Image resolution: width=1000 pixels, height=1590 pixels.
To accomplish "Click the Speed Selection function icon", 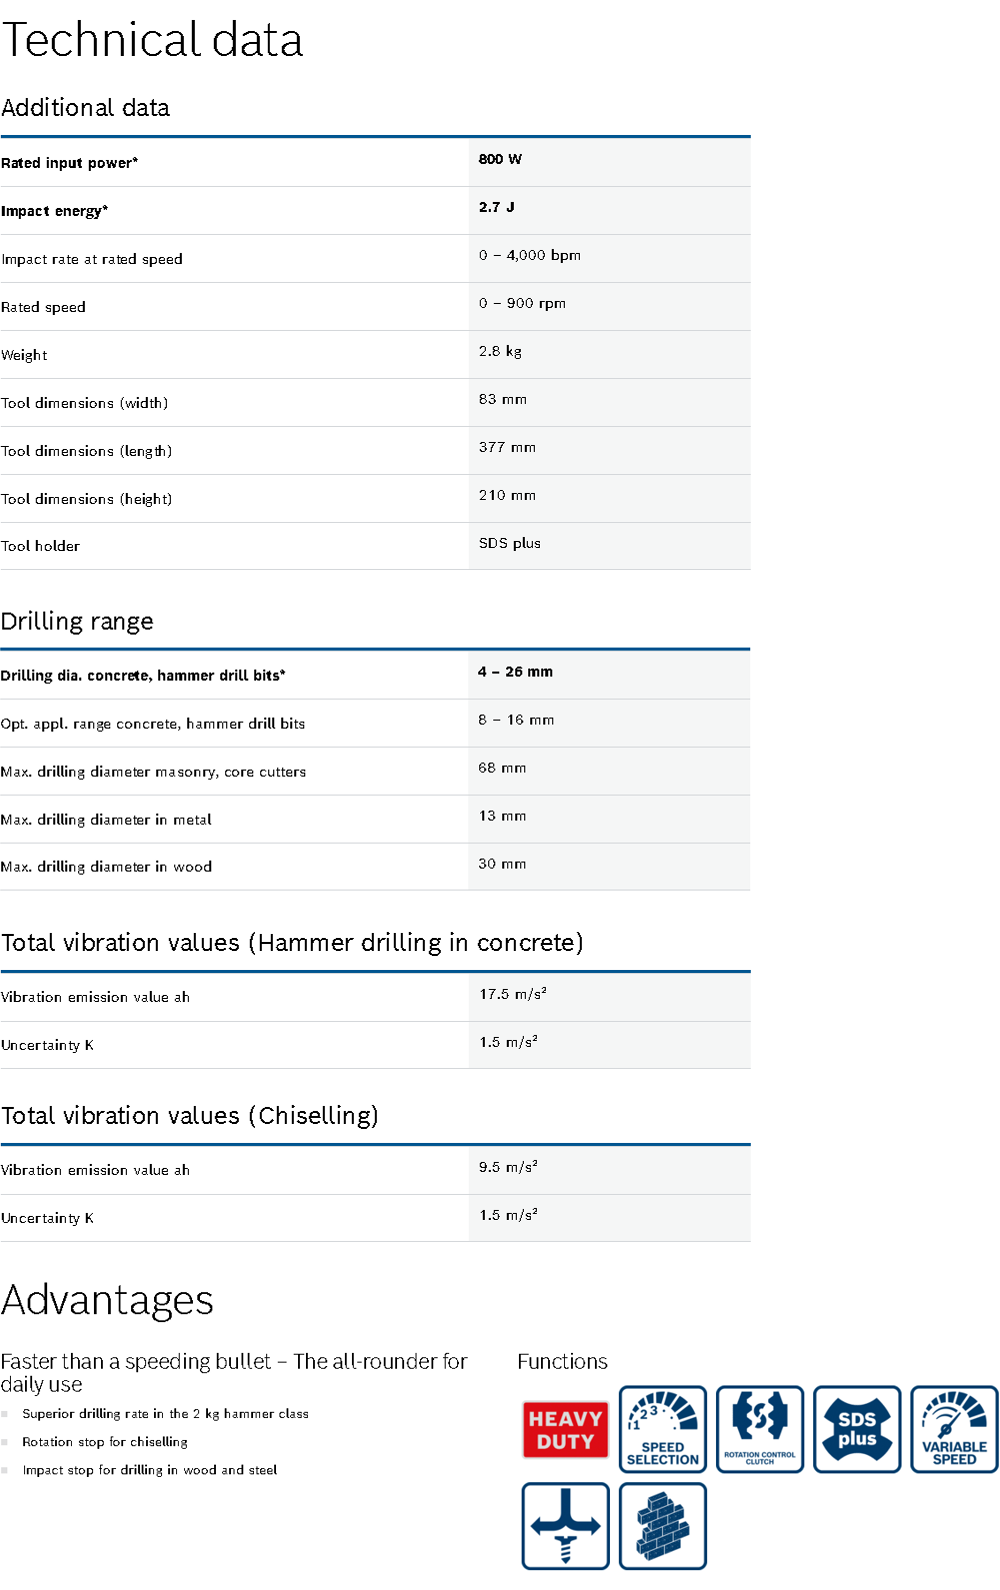I will (x=662, y=1429).
